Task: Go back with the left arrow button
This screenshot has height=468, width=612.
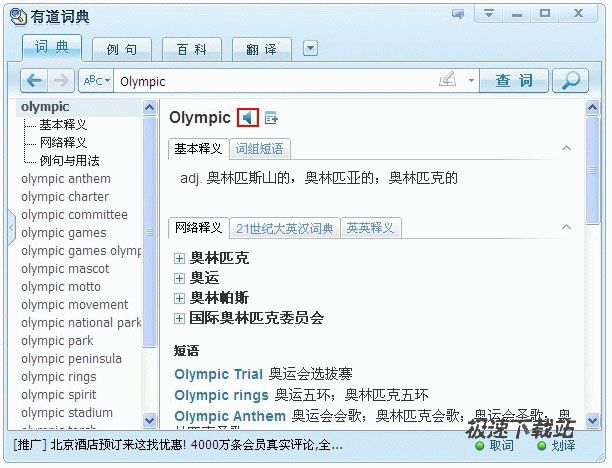Action: (x=34, y=81)
